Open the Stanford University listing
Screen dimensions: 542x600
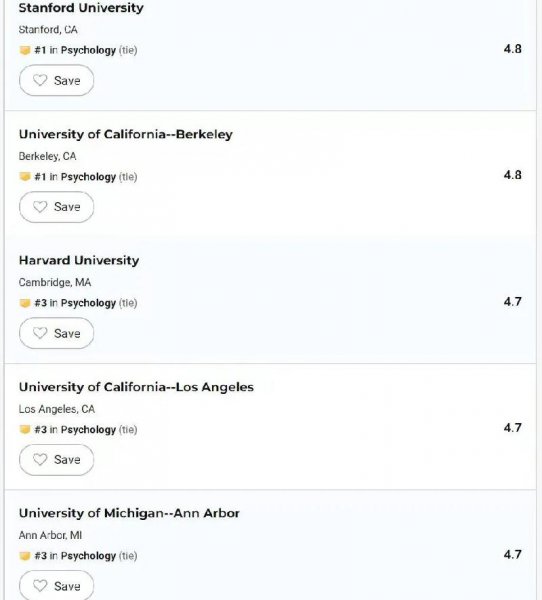81,8
